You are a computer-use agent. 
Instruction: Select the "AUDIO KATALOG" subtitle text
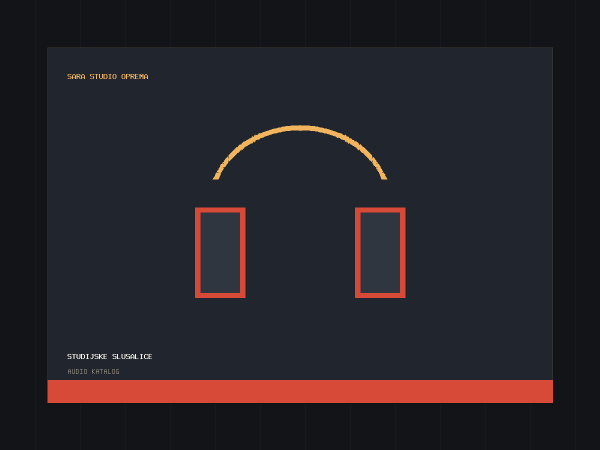93,371
